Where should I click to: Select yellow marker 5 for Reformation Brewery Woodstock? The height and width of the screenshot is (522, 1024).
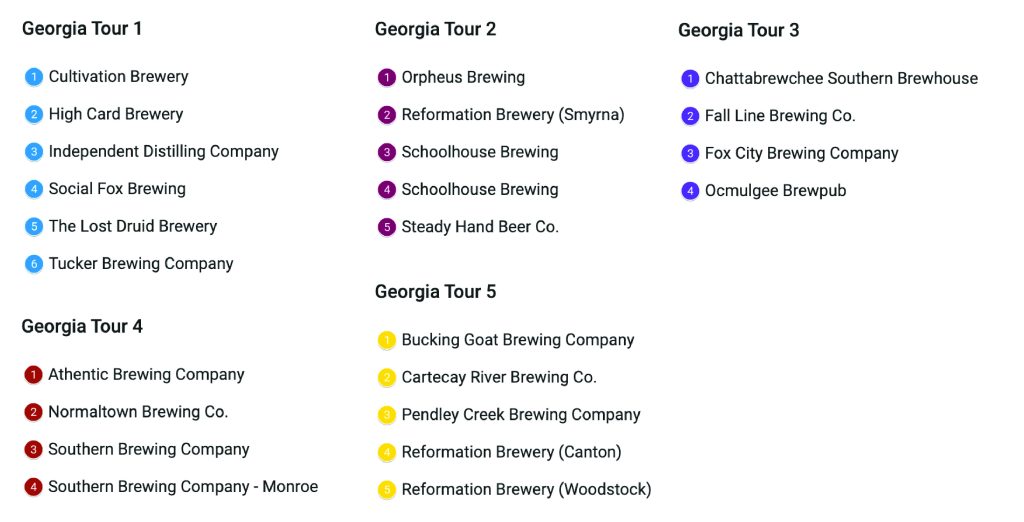(387, 490)
